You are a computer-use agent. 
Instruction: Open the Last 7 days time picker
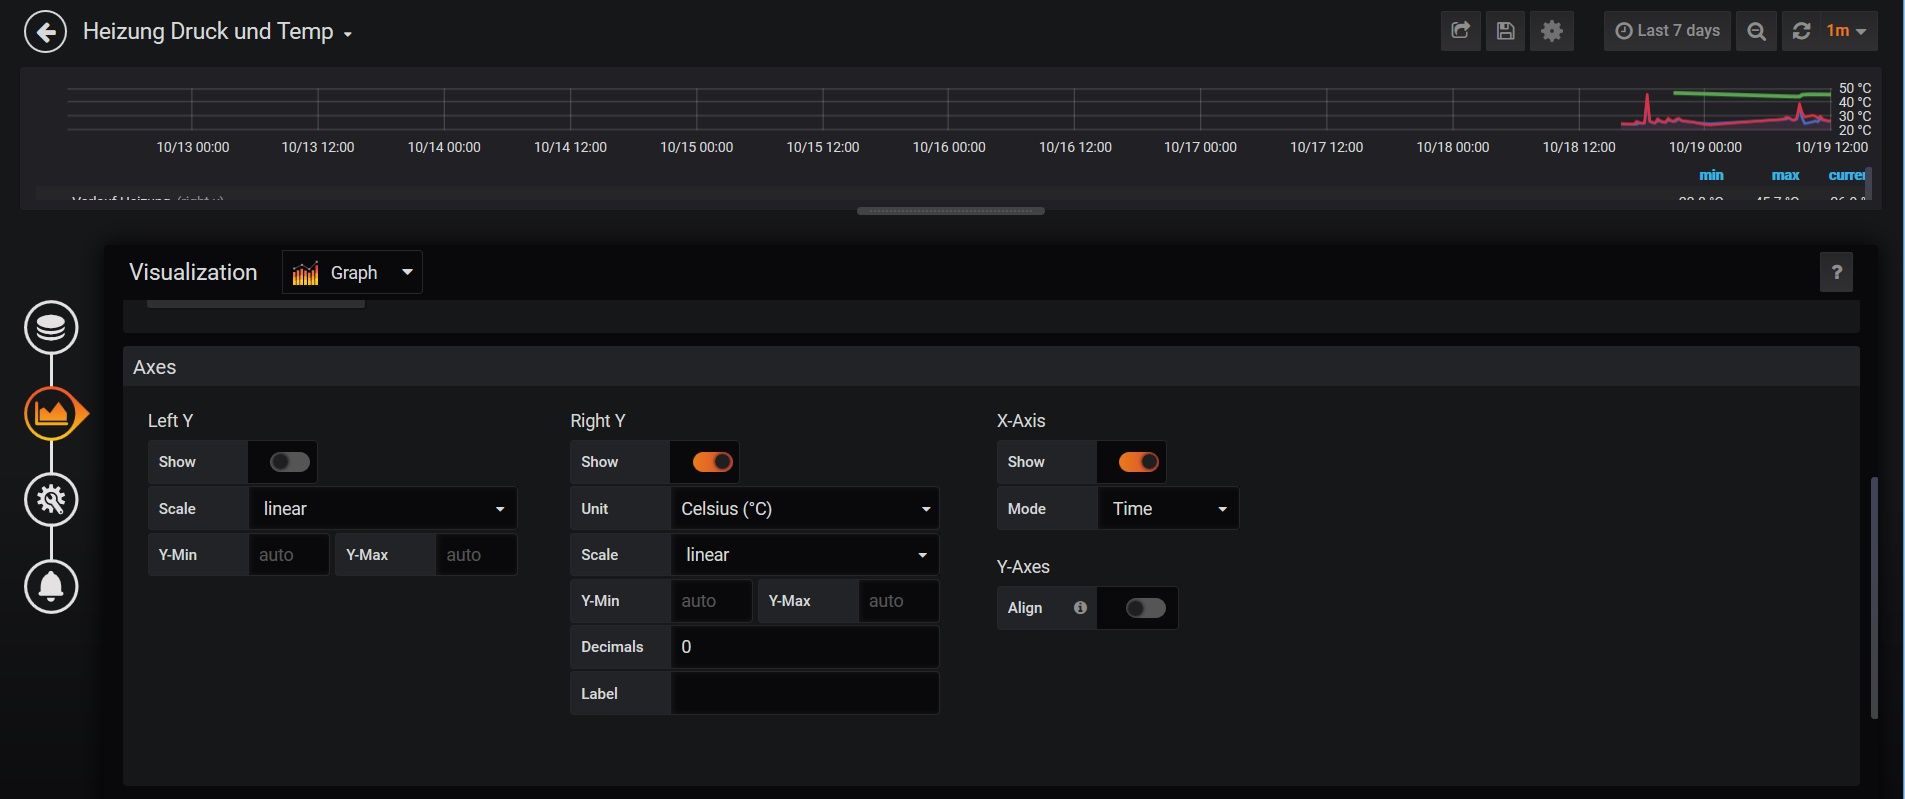1667,31
